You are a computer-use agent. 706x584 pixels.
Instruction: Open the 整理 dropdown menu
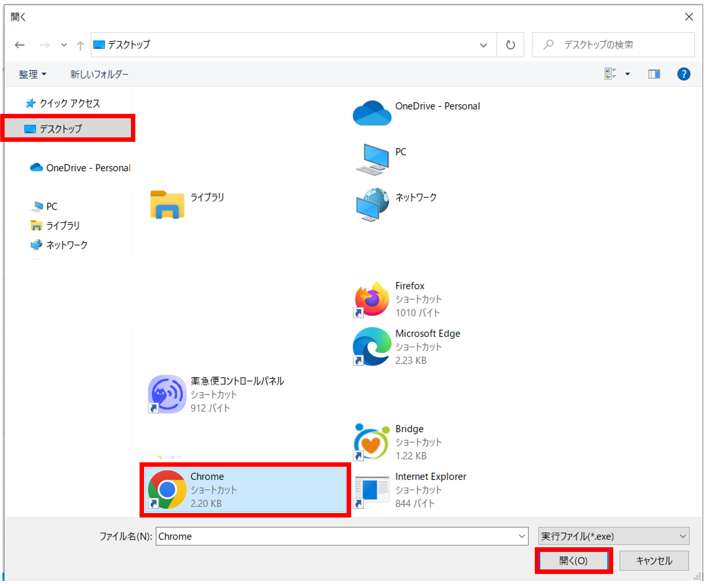32,74
